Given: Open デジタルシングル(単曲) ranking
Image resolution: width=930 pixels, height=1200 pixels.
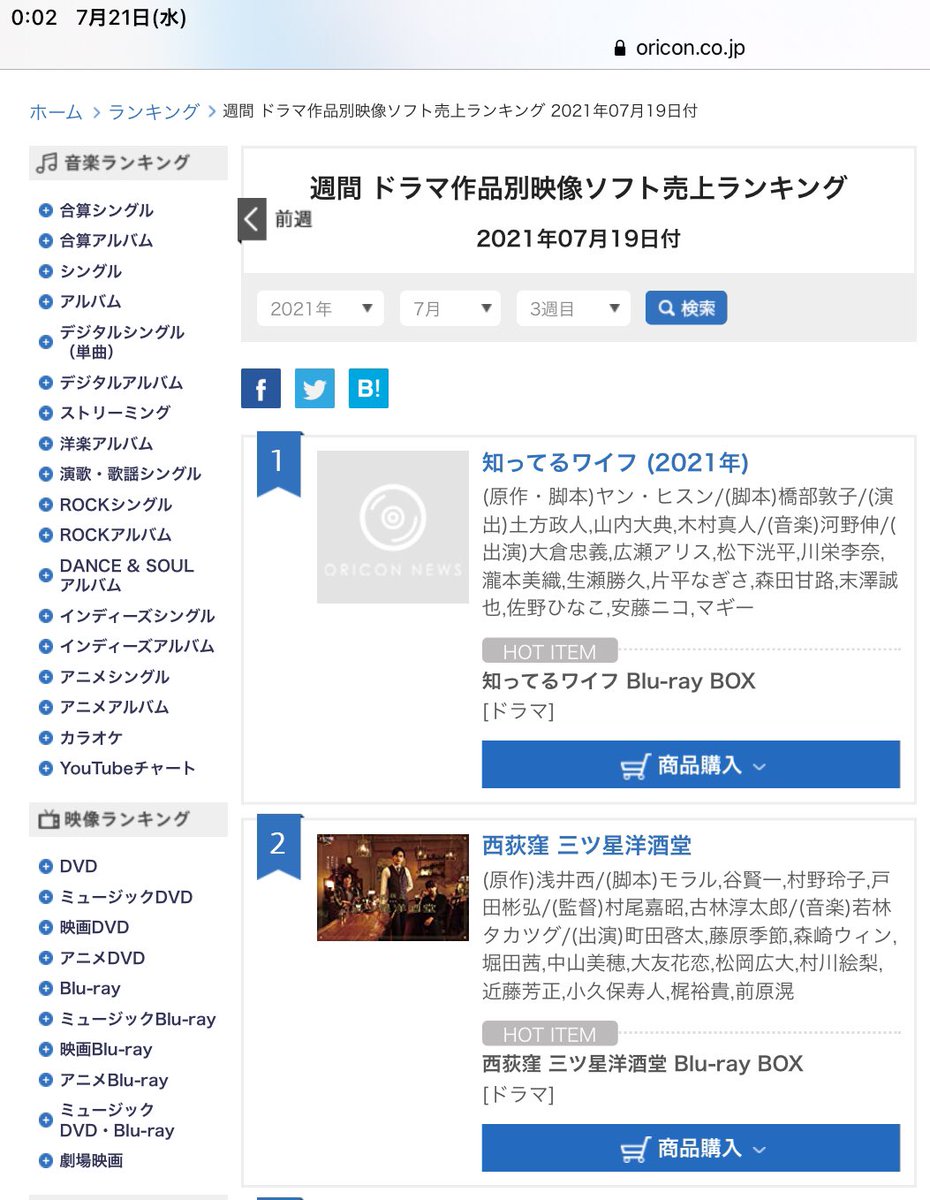Looking at the screenshot, I should click(122, 342).
